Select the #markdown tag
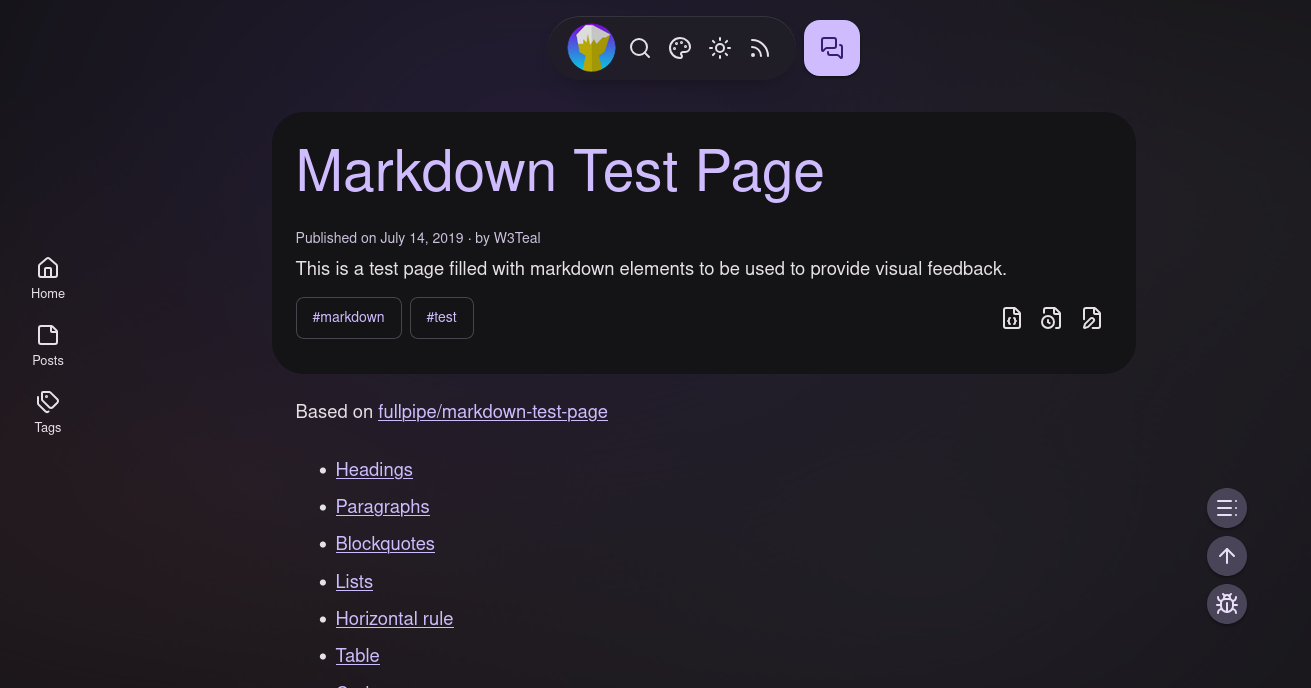Image resolution: width=1311 pixels, height=688 pixels. click(x=348, y=318)
